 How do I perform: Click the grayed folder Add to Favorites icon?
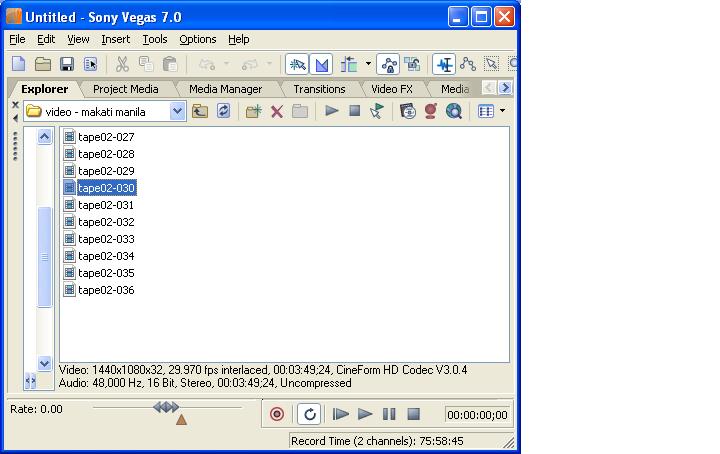click(x=300, y=111)
